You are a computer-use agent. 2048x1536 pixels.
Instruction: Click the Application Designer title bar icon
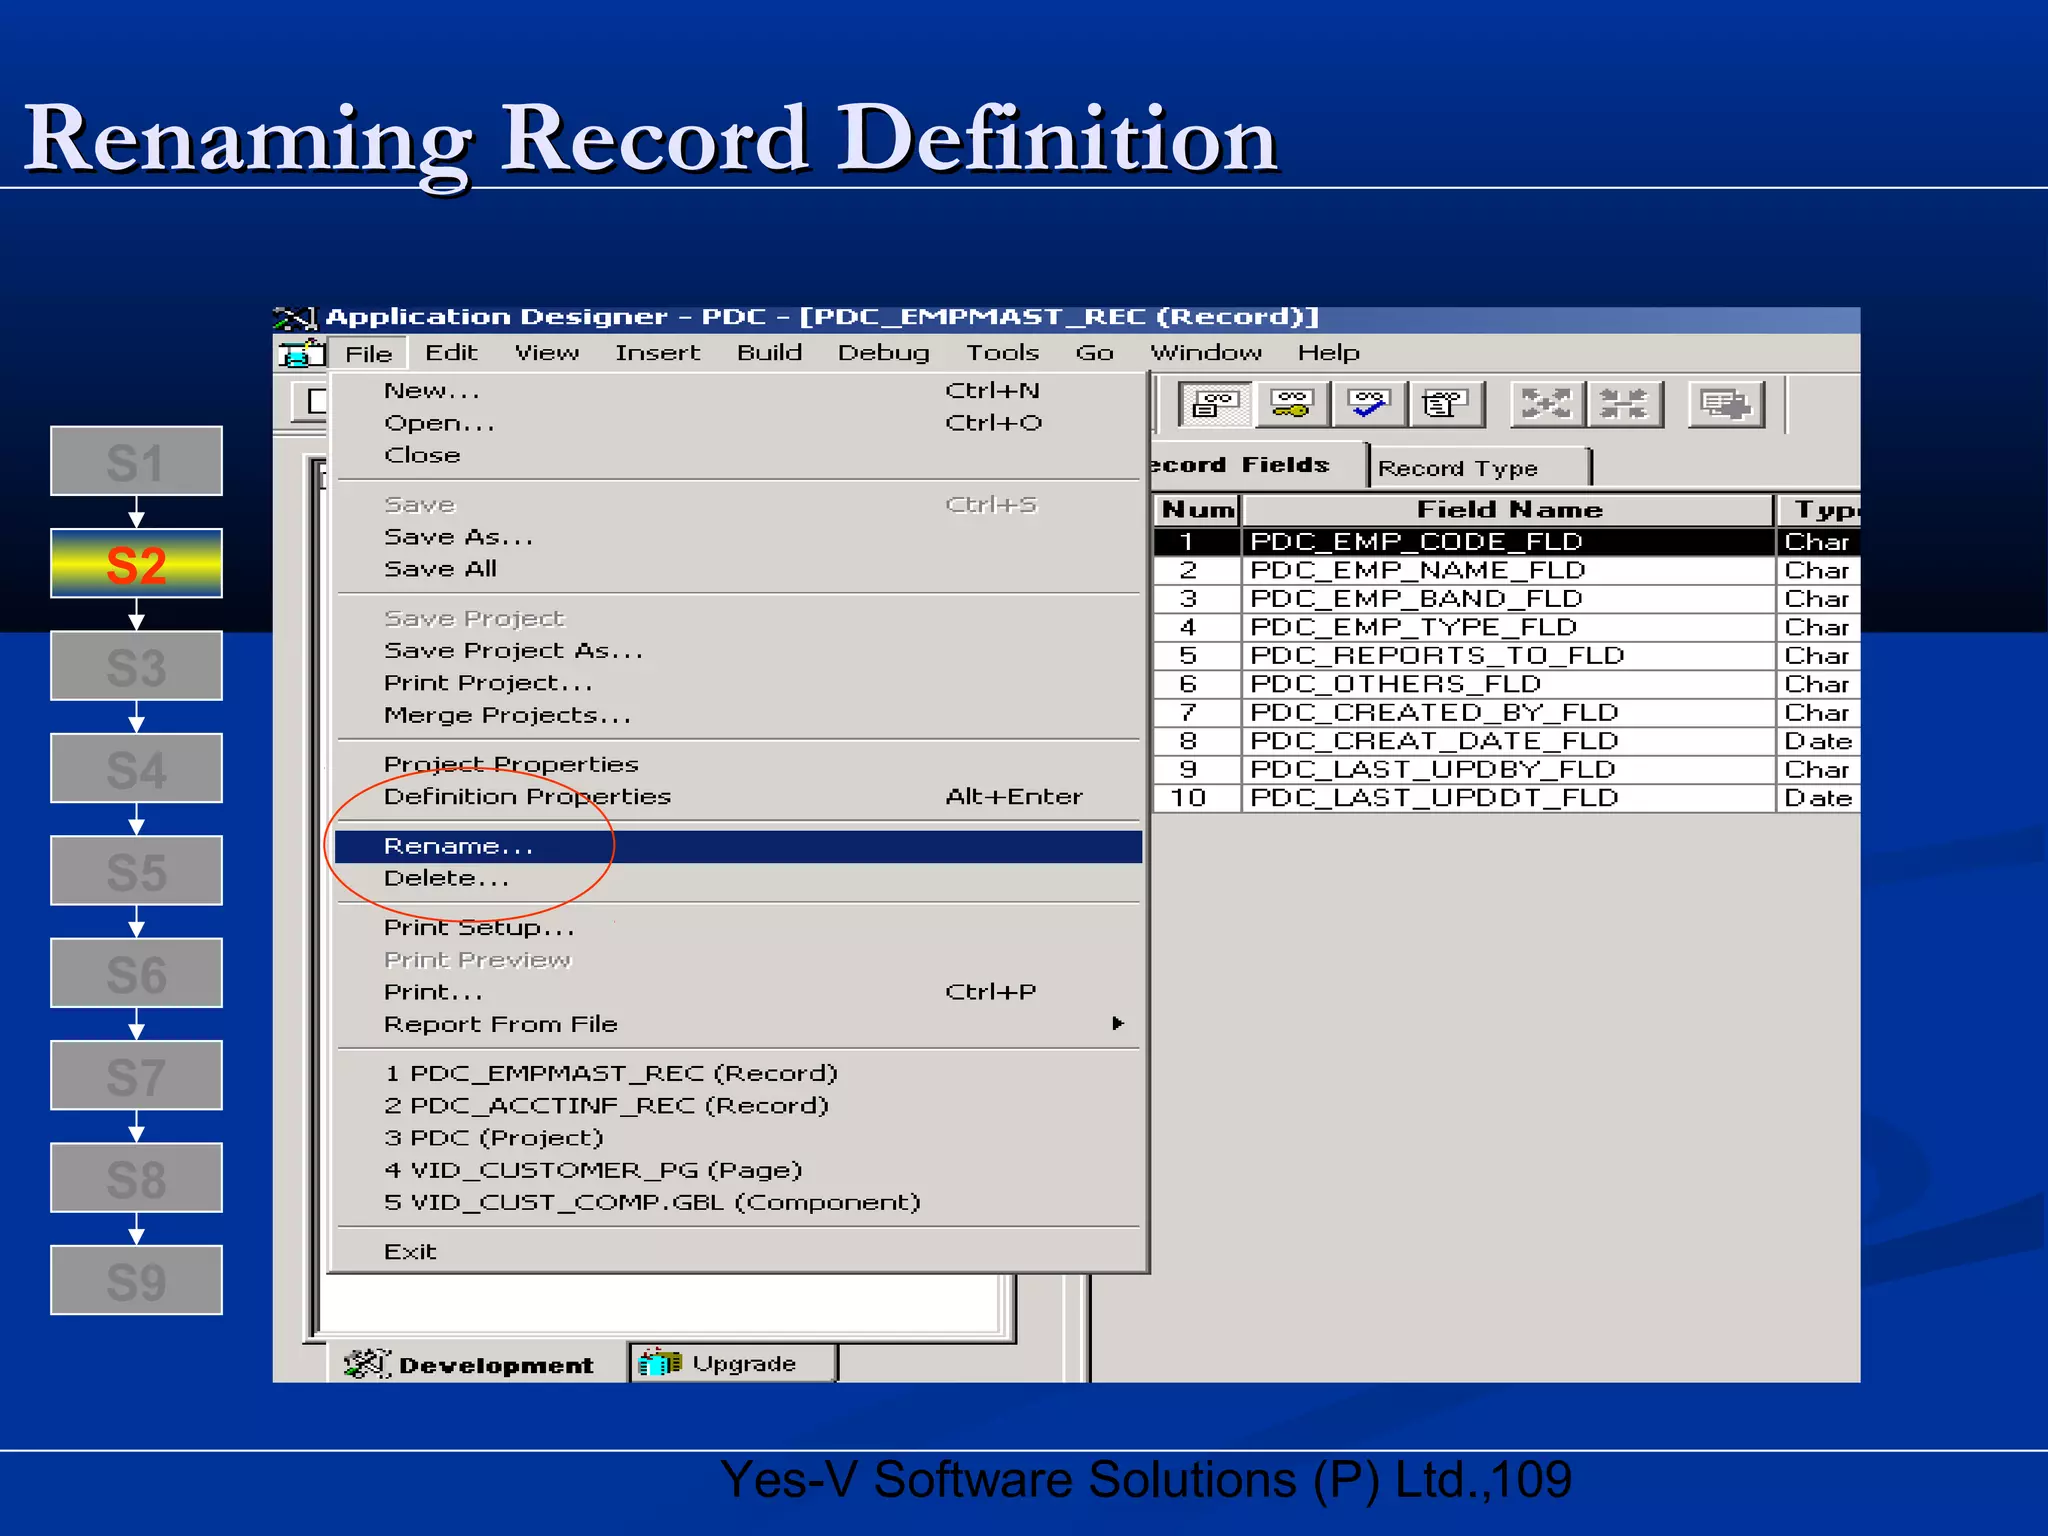[294, 318]
